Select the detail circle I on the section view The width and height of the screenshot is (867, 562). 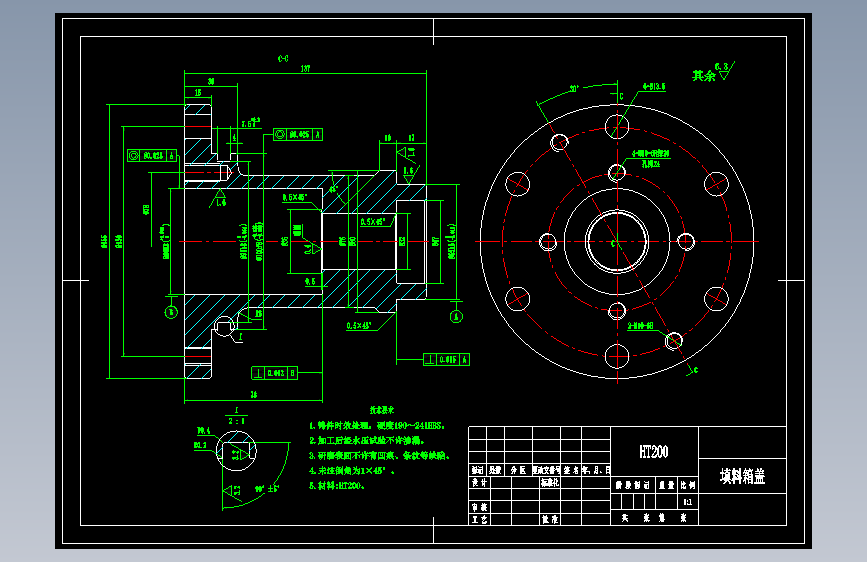coord(224,327)
